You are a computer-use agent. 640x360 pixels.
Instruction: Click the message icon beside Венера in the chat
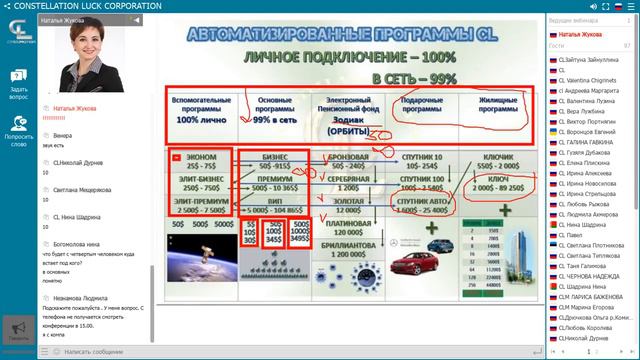pyautogui.click(x=46, y=136)
